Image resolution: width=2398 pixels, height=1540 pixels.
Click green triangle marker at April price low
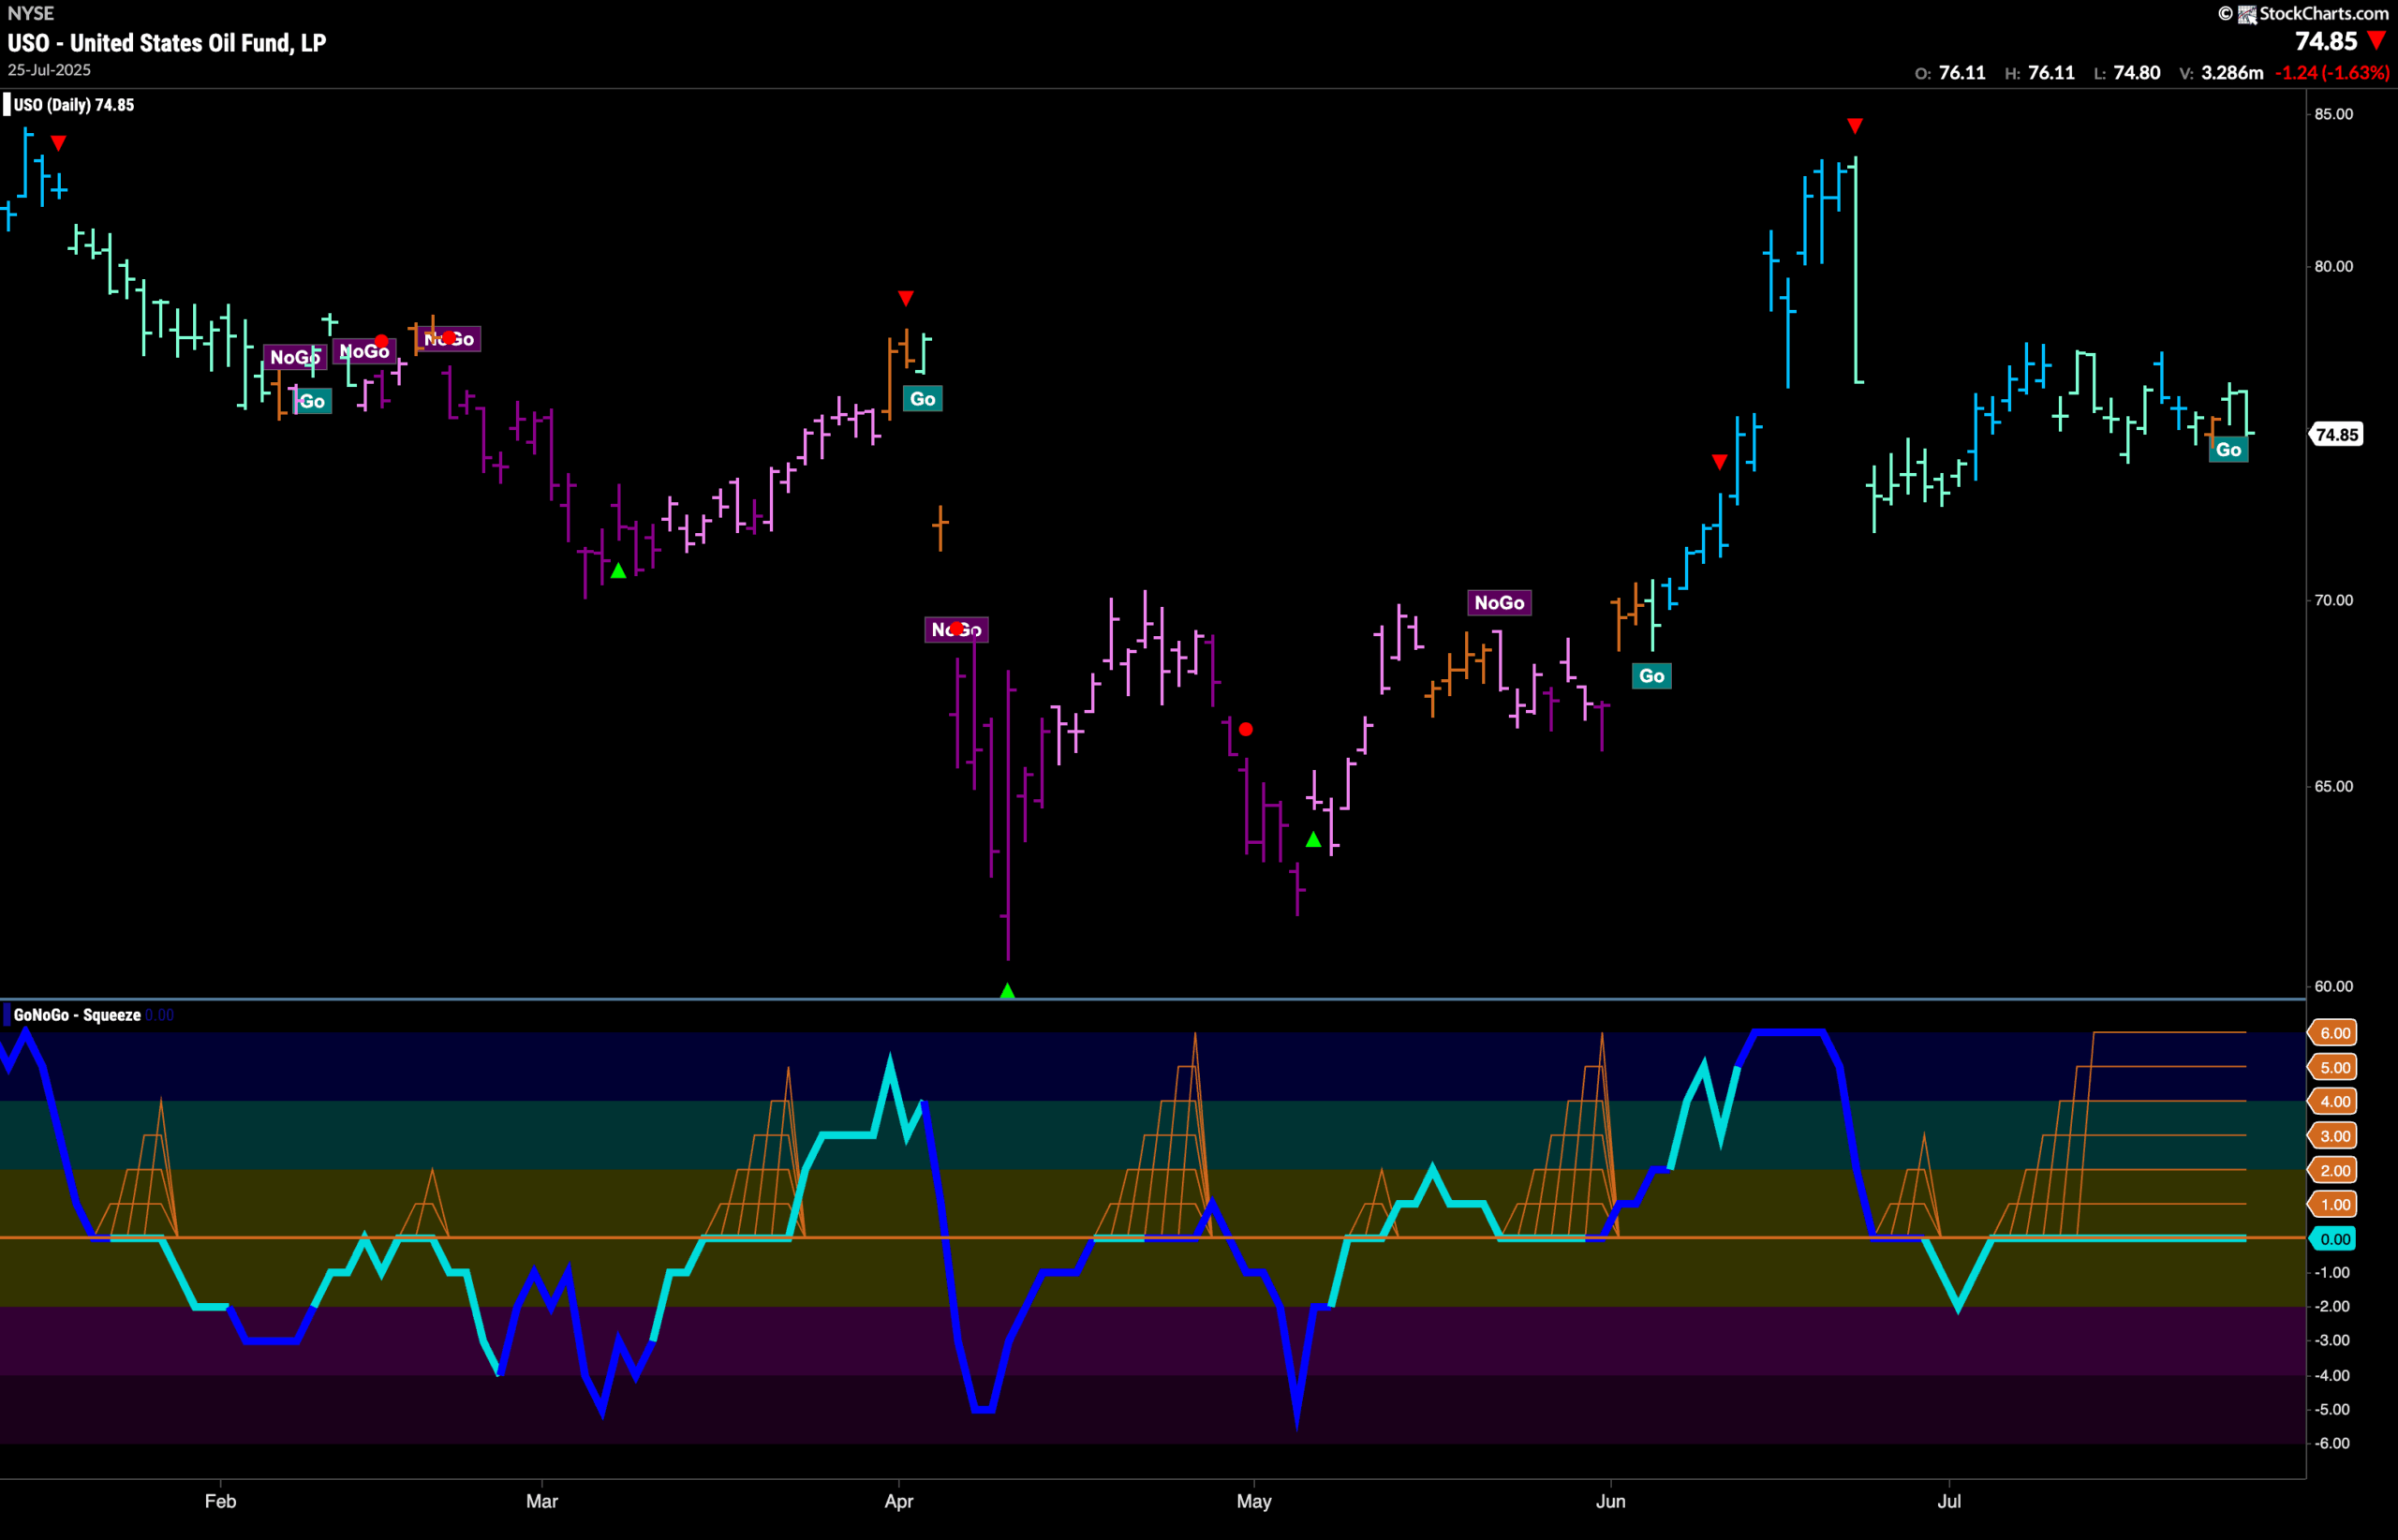pos(1007,990)
